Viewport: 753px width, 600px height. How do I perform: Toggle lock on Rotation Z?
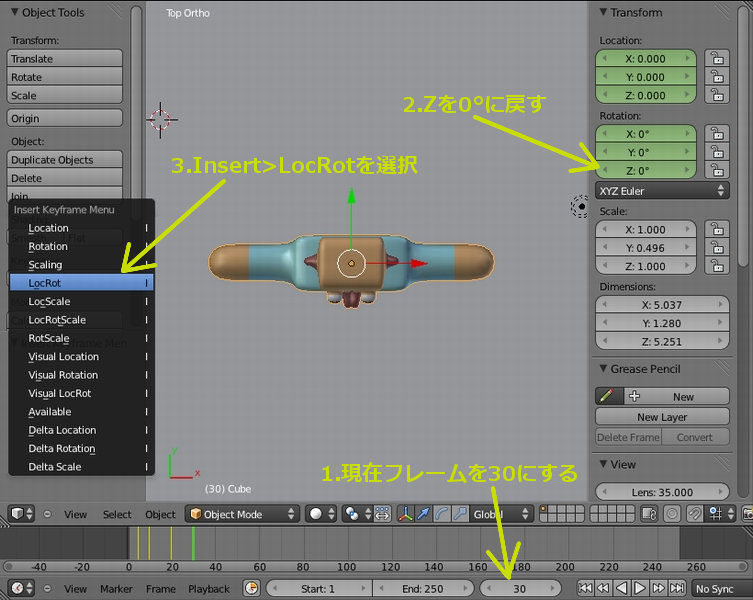click(717, 170)
